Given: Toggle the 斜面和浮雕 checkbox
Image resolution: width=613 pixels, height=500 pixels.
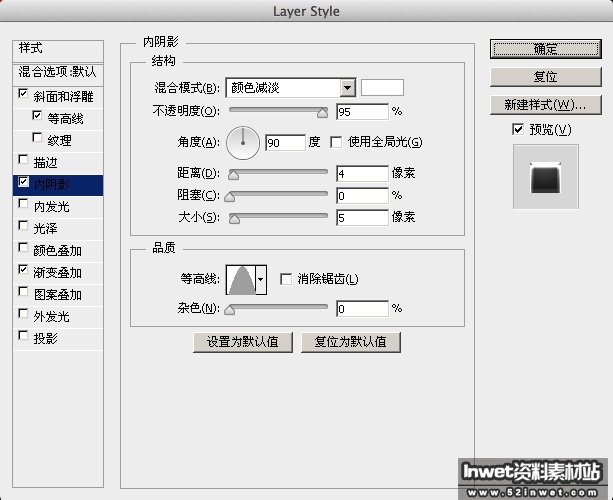Looking at the screenshot, I should coord(23,94).
